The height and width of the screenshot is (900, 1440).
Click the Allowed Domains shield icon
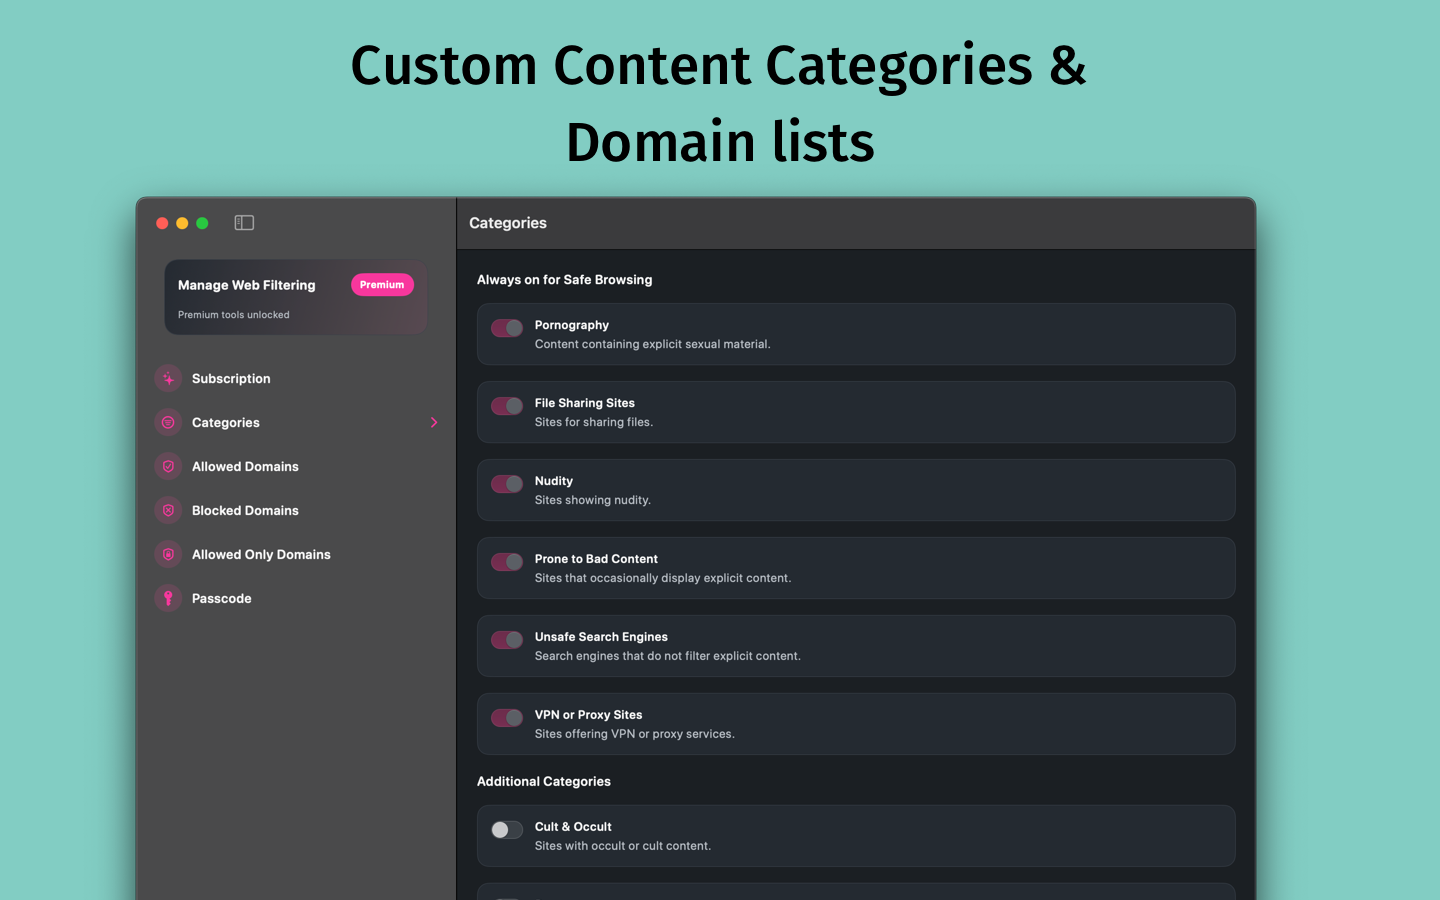tap(168, 467)
